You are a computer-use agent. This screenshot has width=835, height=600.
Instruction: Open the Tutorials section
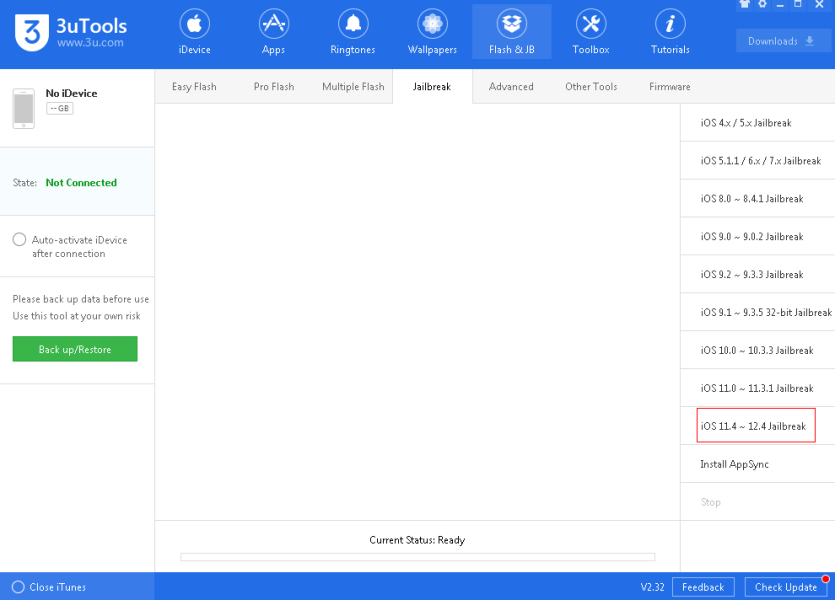670,32
